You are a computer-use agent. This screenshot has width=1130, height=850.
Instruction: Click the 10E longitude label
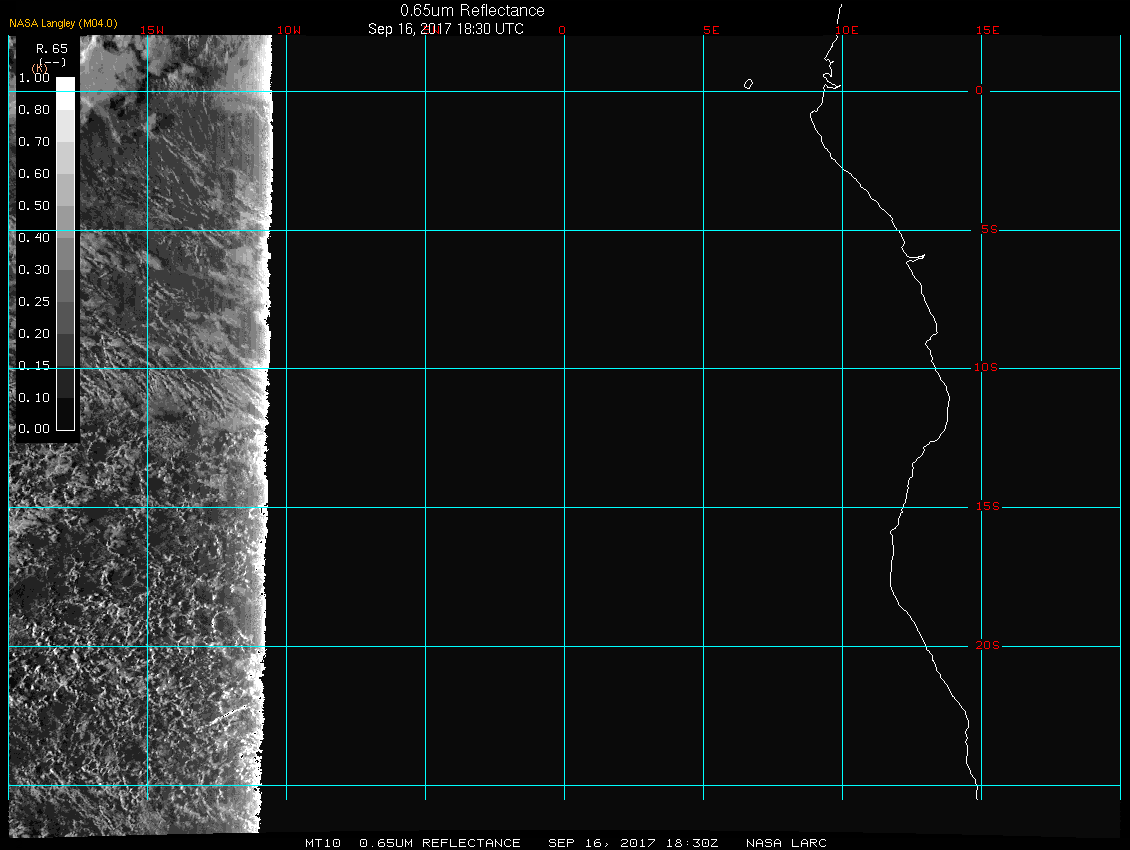point(846,30)
